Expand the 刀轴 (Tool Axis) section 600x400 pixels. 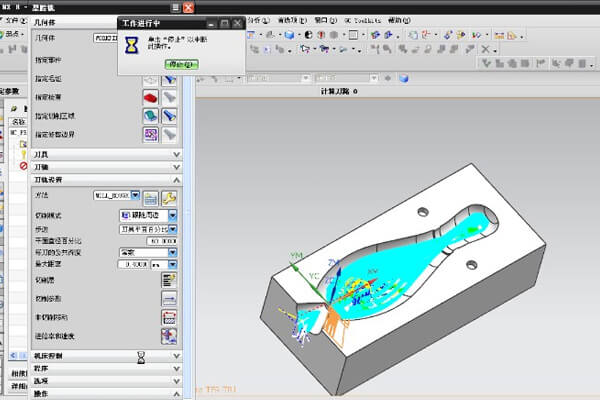176,167
